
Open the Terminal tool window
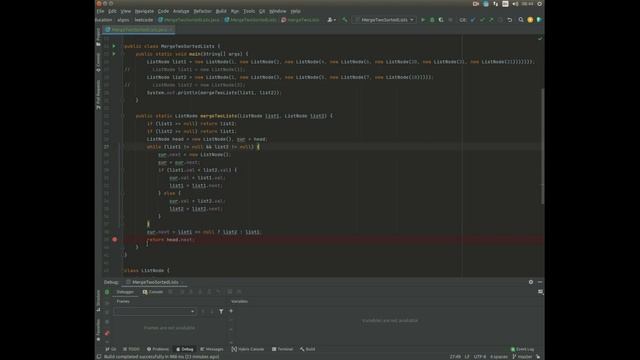pyautogui.click(x=282, y=349)
